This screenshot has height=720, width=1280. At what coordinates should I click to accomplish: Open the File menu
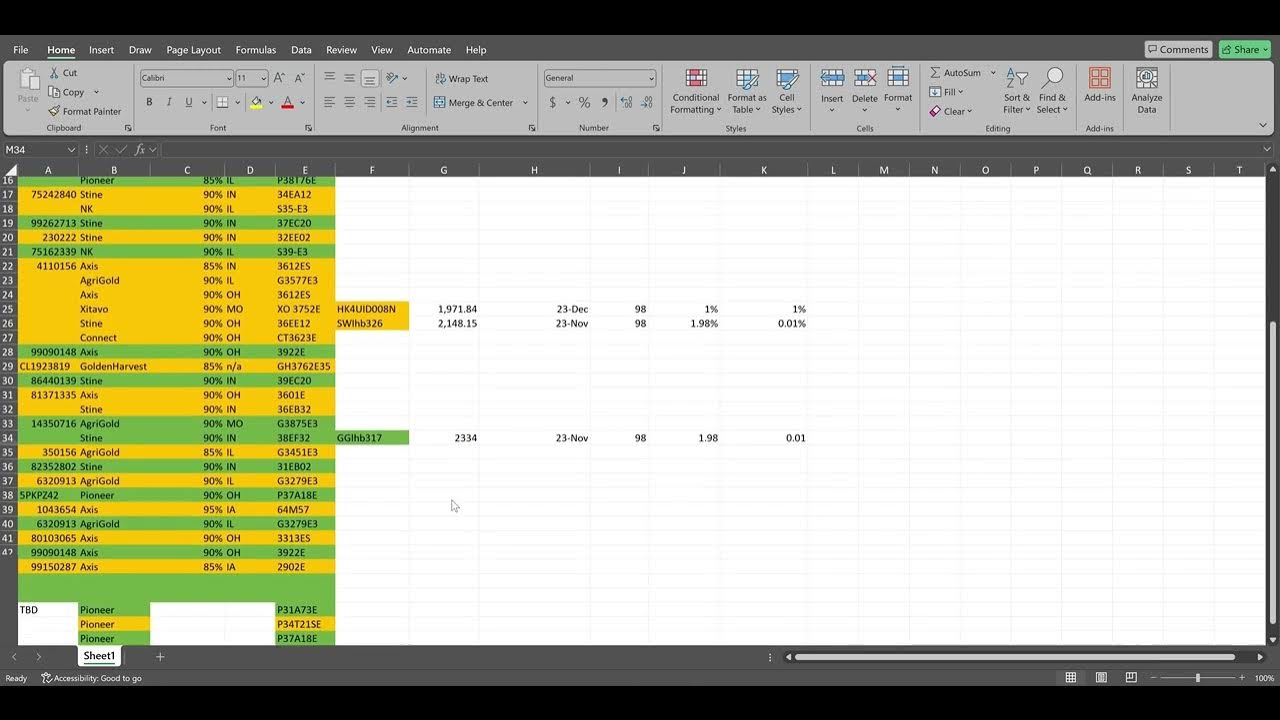[21, 50]
